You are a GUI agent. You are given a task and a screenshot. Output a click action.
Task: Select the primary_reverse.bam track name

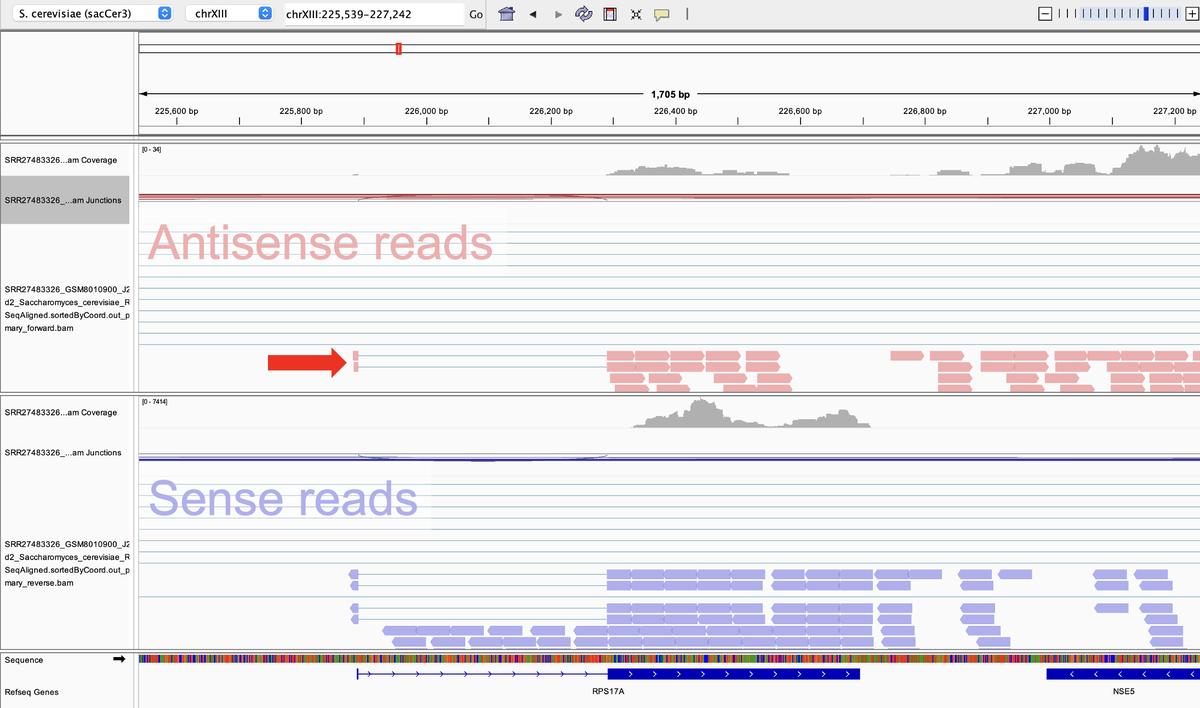[x=66, y=562]
